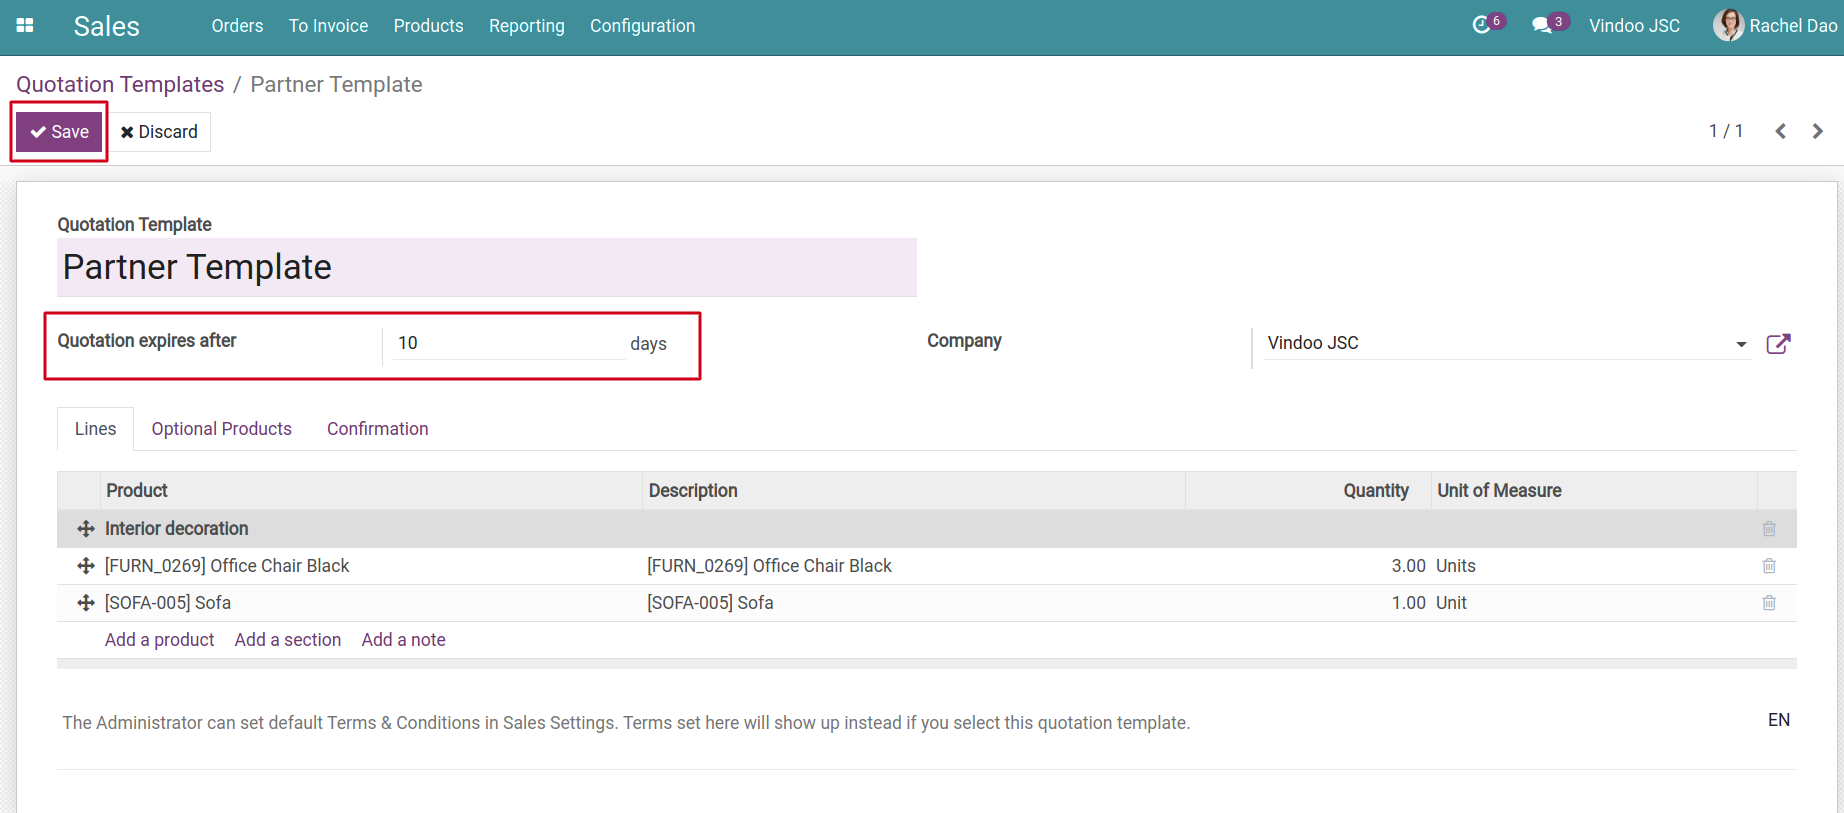Sort by Unit of Measure column header
Screen dimensions: 1844x813
tap(1594, 491)
